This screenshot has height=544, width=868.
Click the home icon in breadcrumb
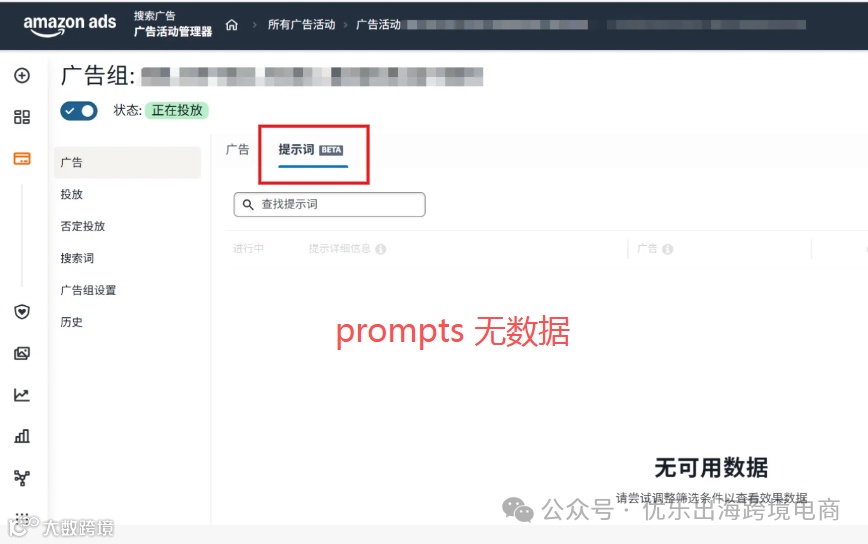[x=232, y=25]
